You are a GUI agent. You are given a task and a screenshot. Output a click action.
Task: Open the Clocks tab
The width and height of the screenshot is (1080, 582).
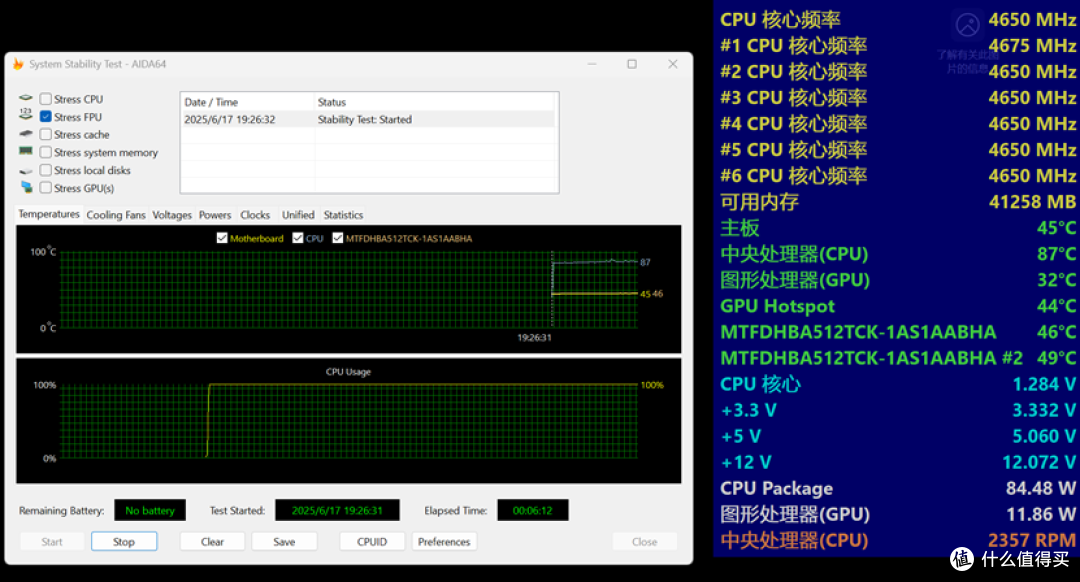click(255, 215)
